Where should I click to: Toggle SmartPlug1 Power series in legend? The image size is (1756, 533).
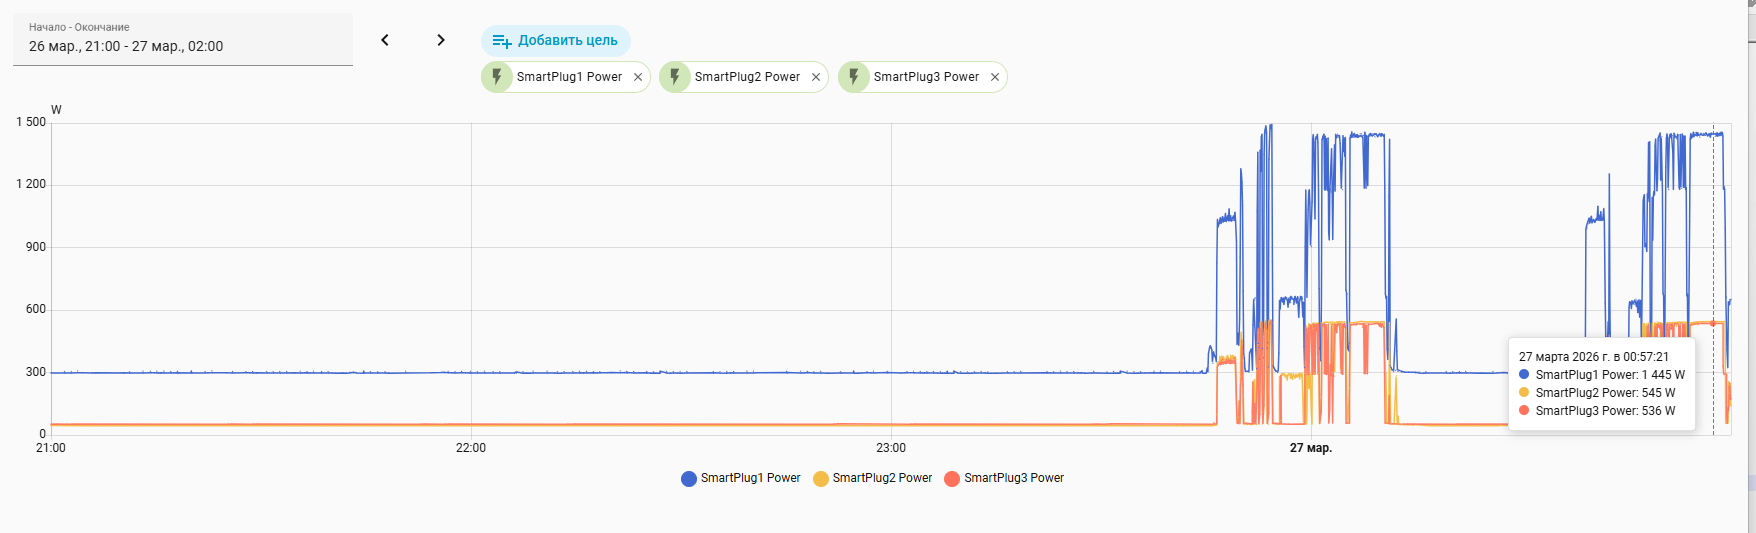pyautogui.click(x=750, y=478)
